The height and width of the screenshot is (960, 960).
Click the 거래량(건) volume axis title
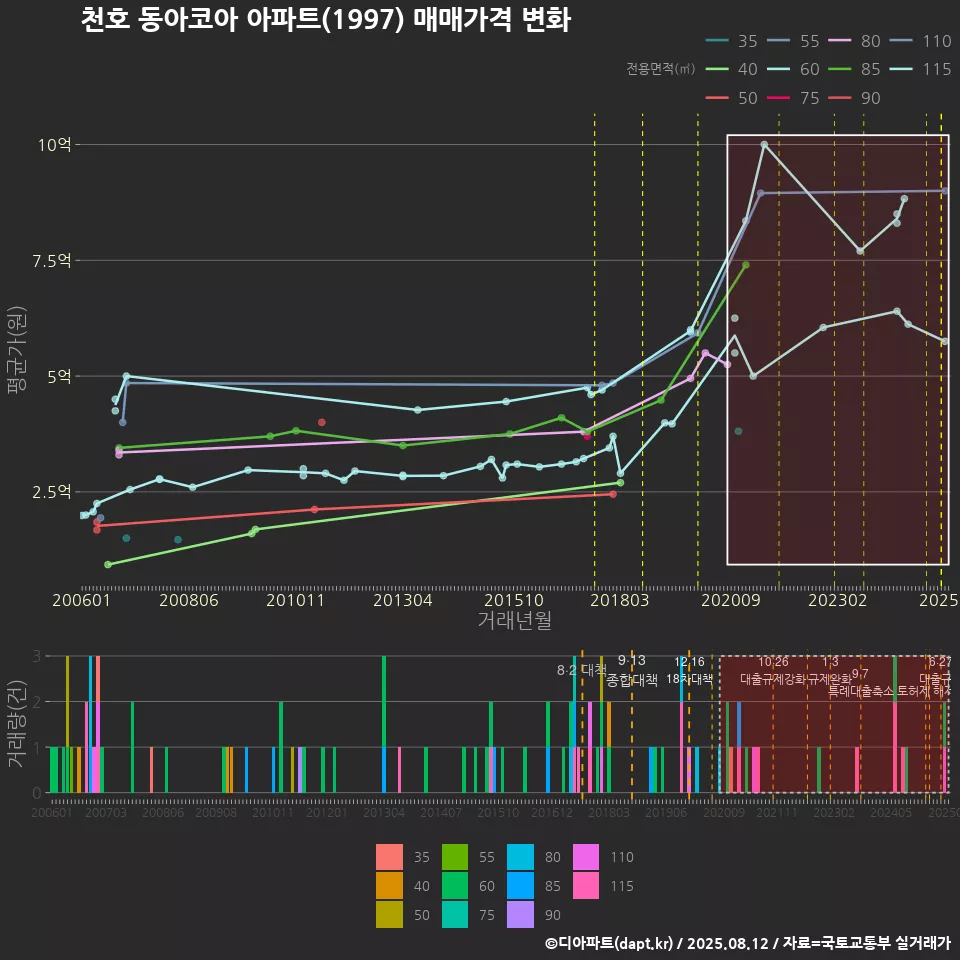coord(17,724)
